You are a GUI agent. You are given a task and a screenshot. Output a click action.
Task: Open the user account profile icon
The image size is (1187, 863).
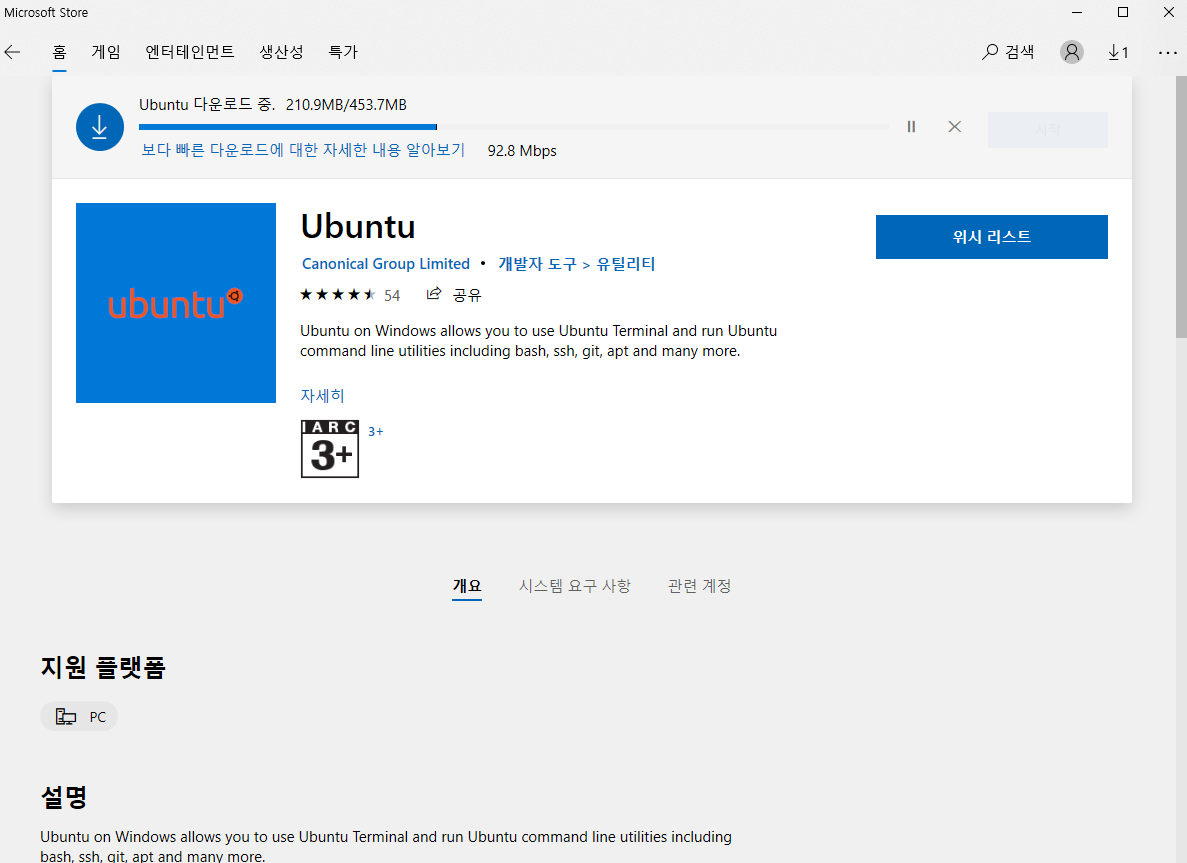[1071, 51]
